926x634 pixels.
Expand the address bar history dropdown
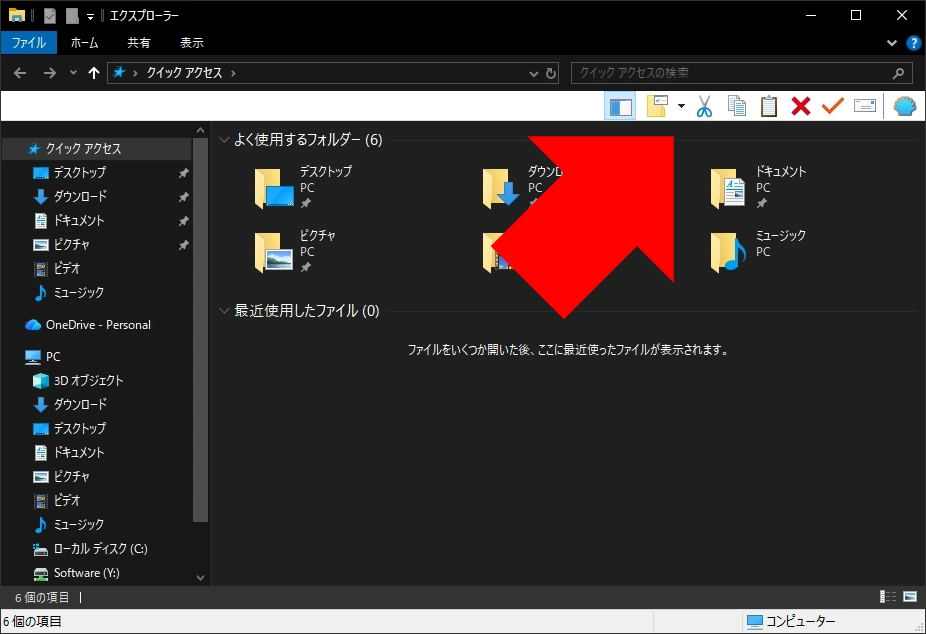point(533,72)
